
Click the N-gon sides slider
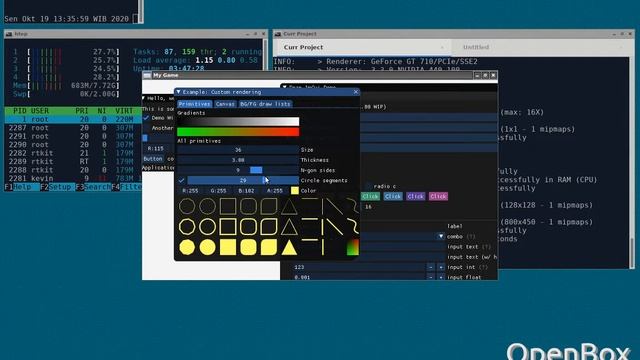[238, 170]
